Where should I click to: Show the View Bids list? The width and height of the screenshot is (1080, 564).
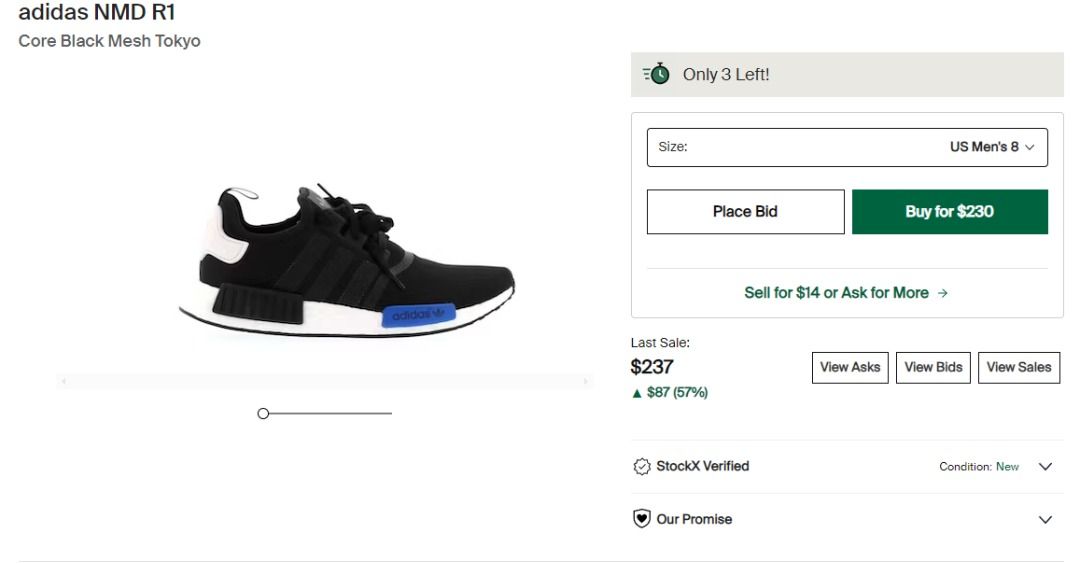(x=933, y=367)
